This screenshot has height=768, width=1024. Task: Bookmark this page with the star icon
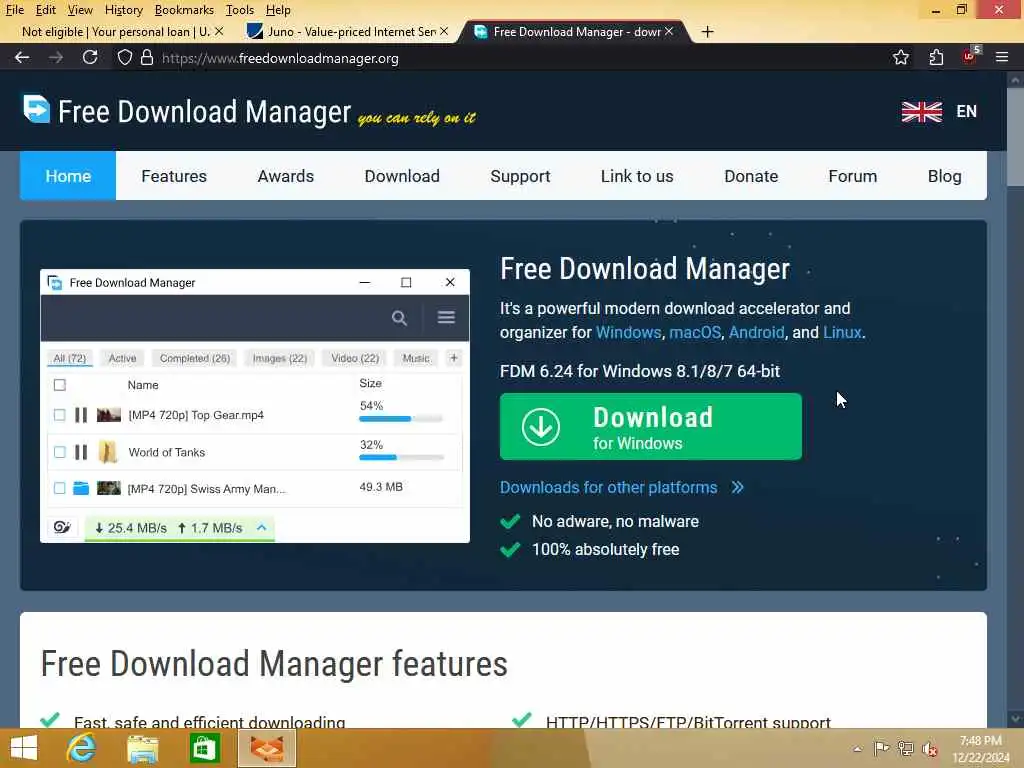pos(901,57)
